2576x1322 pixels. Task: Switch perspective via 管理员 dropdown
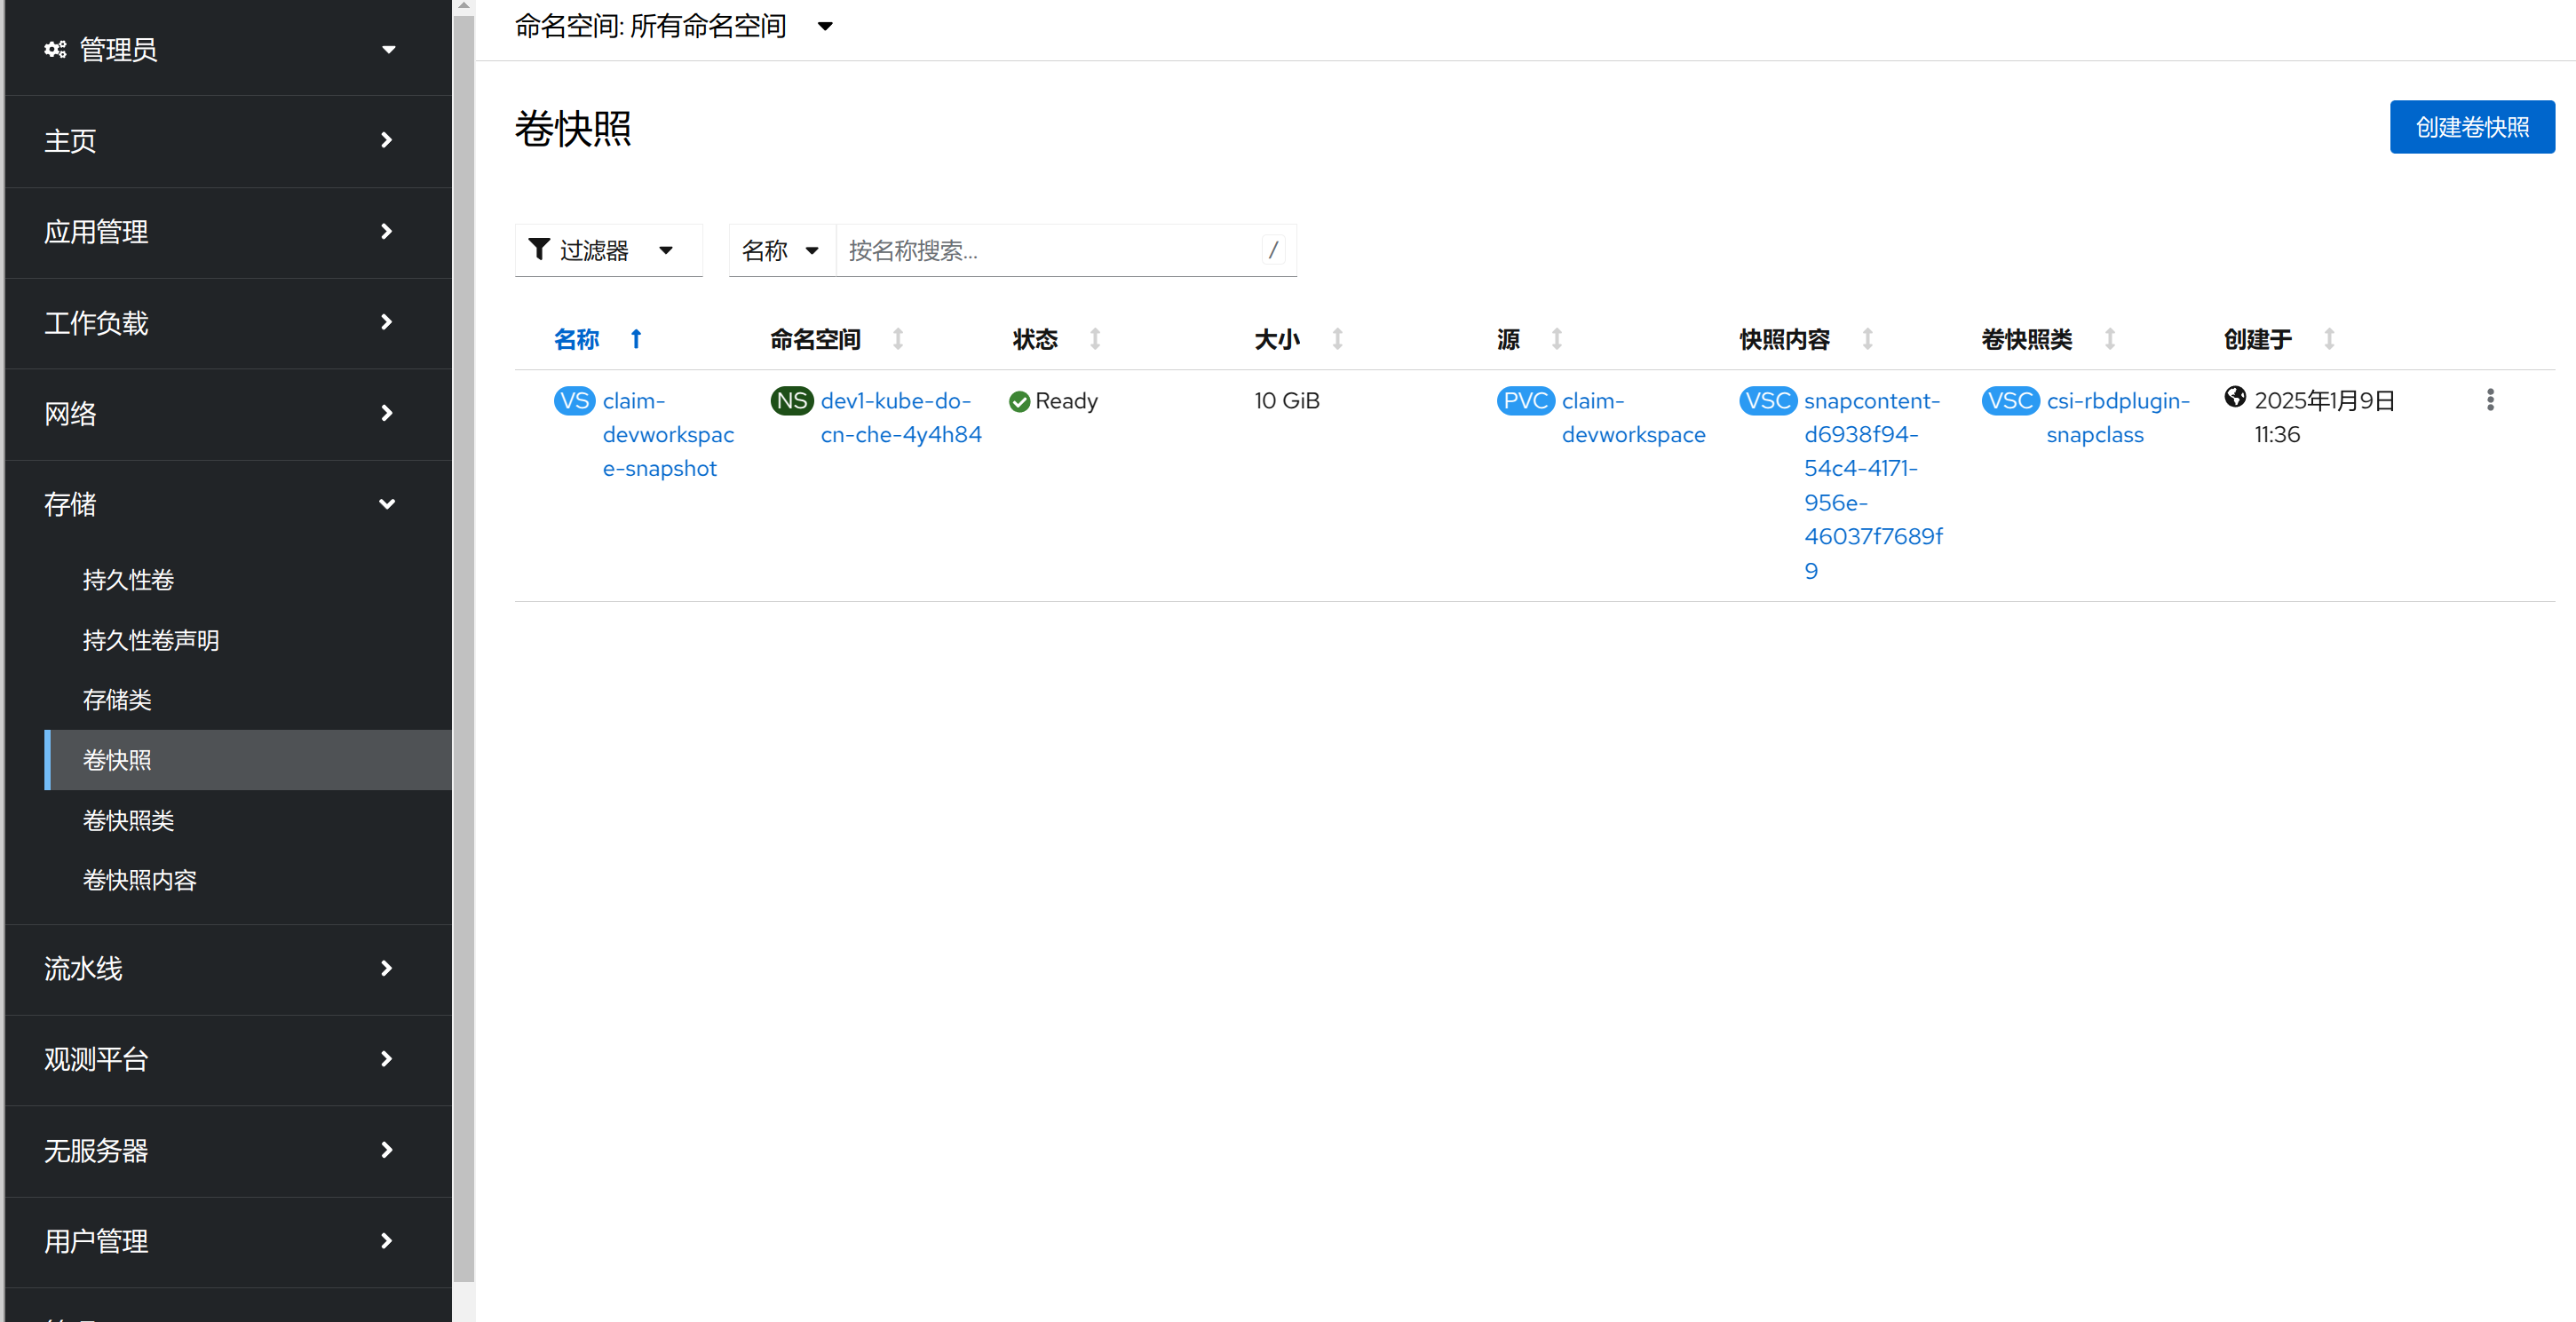(220, 49)
